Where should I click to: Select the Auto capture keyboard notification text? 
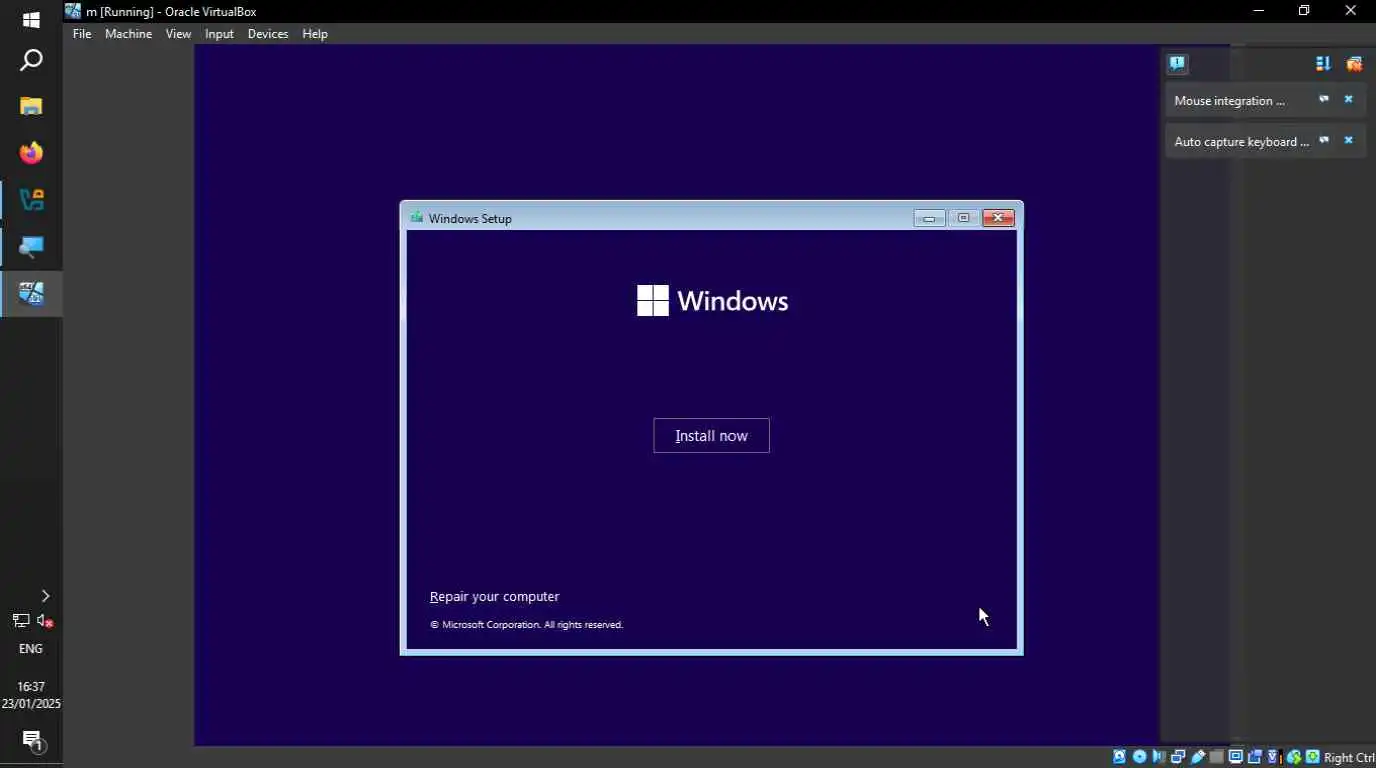tap(1241, 142)
